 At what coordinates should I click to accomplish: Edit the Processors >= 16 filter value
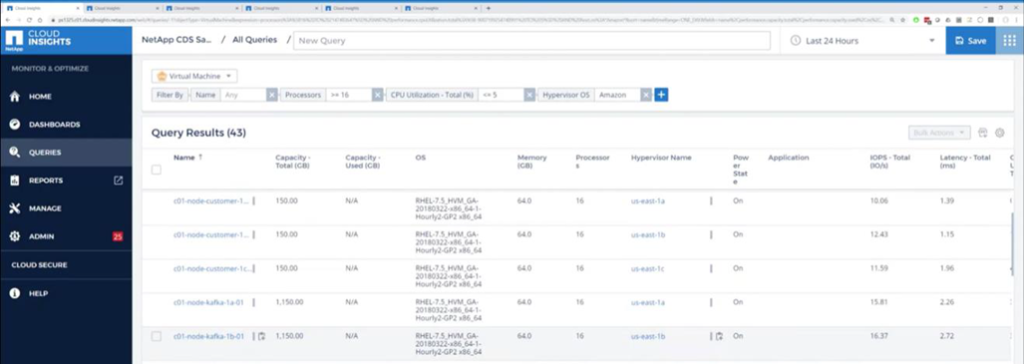[x=349, y=95]
